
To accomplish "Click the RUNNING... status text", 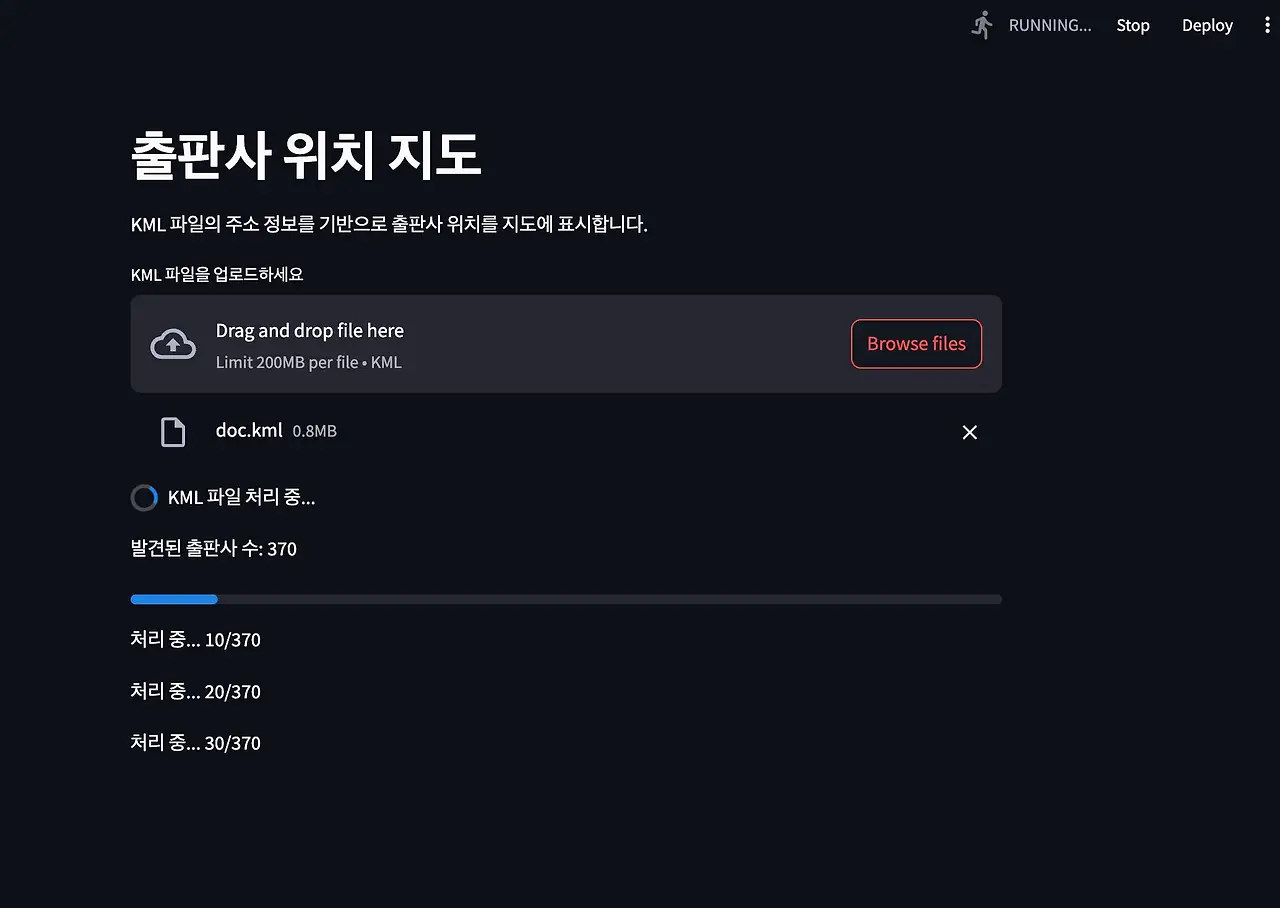I will (x=1049, y=25).
